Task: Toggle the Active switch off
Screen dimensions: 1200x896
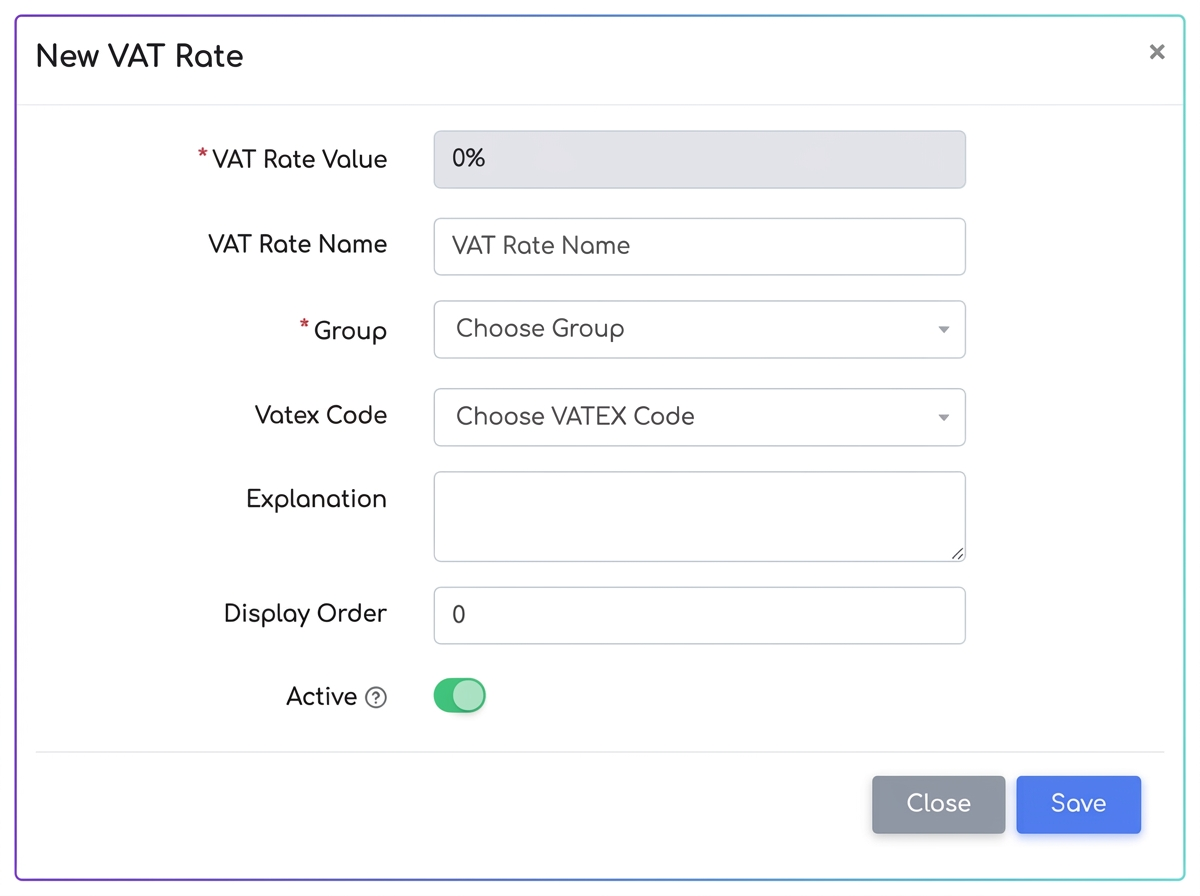Action: point(460,696)
